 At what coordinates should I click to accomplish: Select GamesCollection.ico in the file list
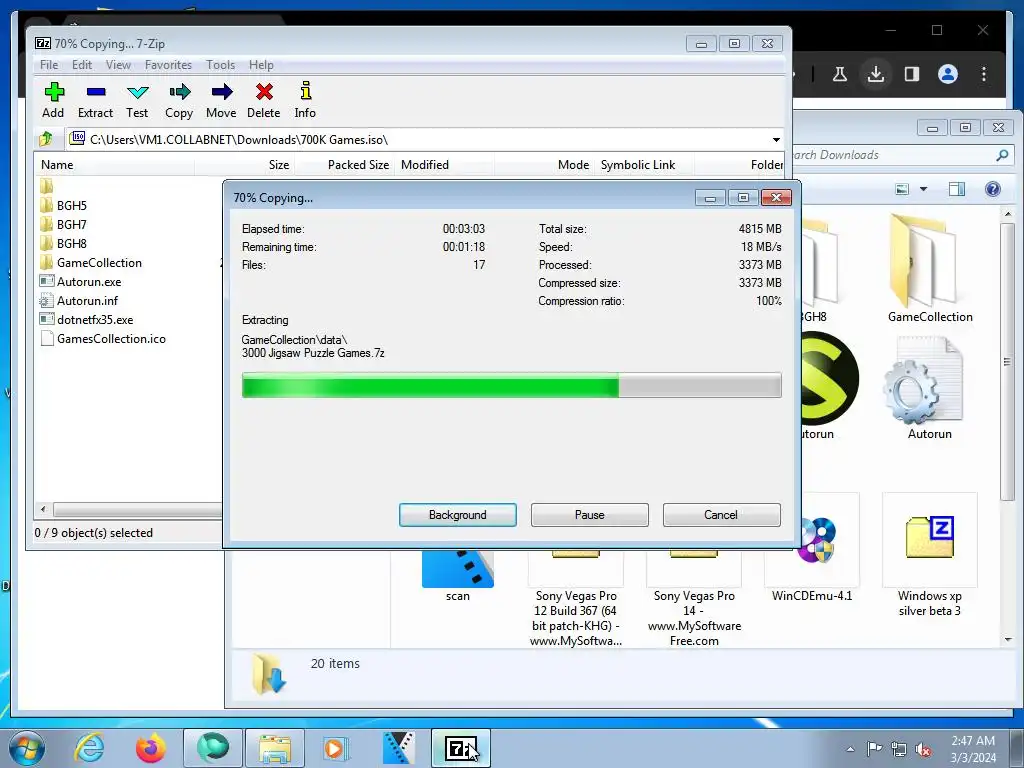pyautogui.click(x=103, y=338)
